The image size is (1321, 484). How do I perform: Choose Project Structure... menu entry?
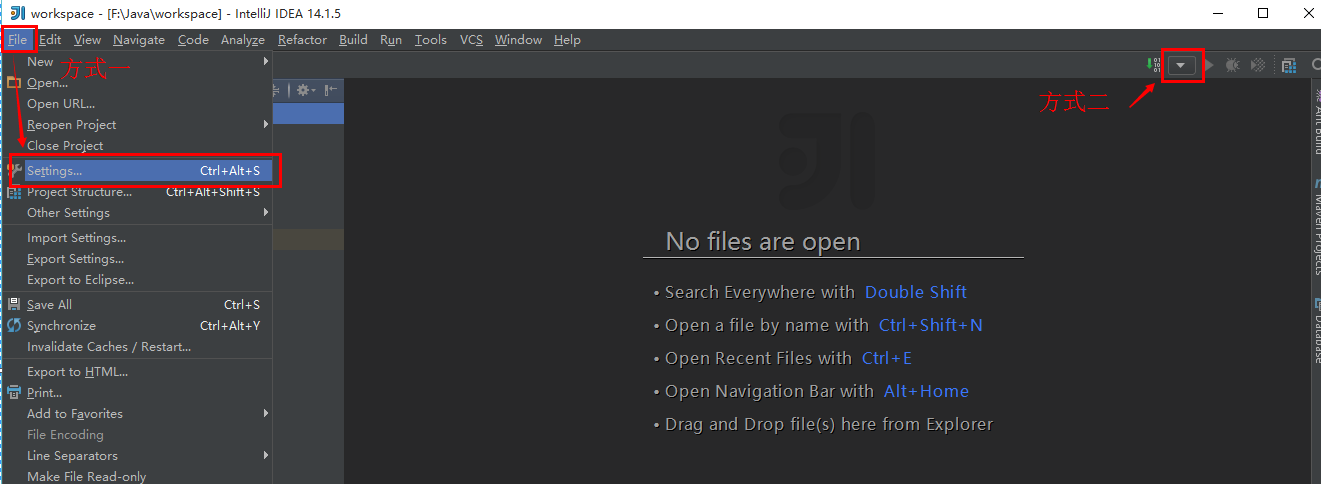click(x=137, y=192)
